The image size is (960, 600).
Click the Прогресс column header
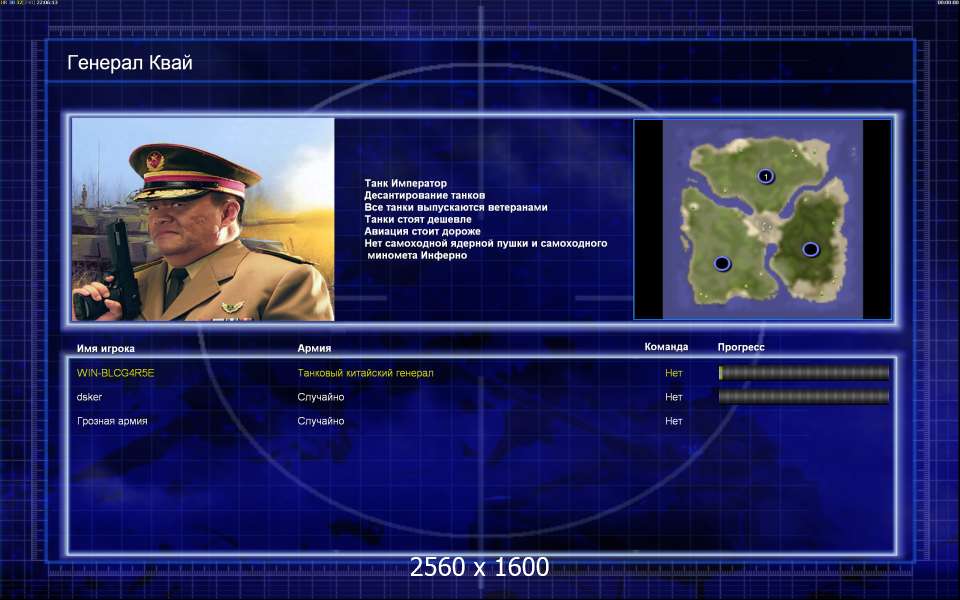click(x=741, y=347)
